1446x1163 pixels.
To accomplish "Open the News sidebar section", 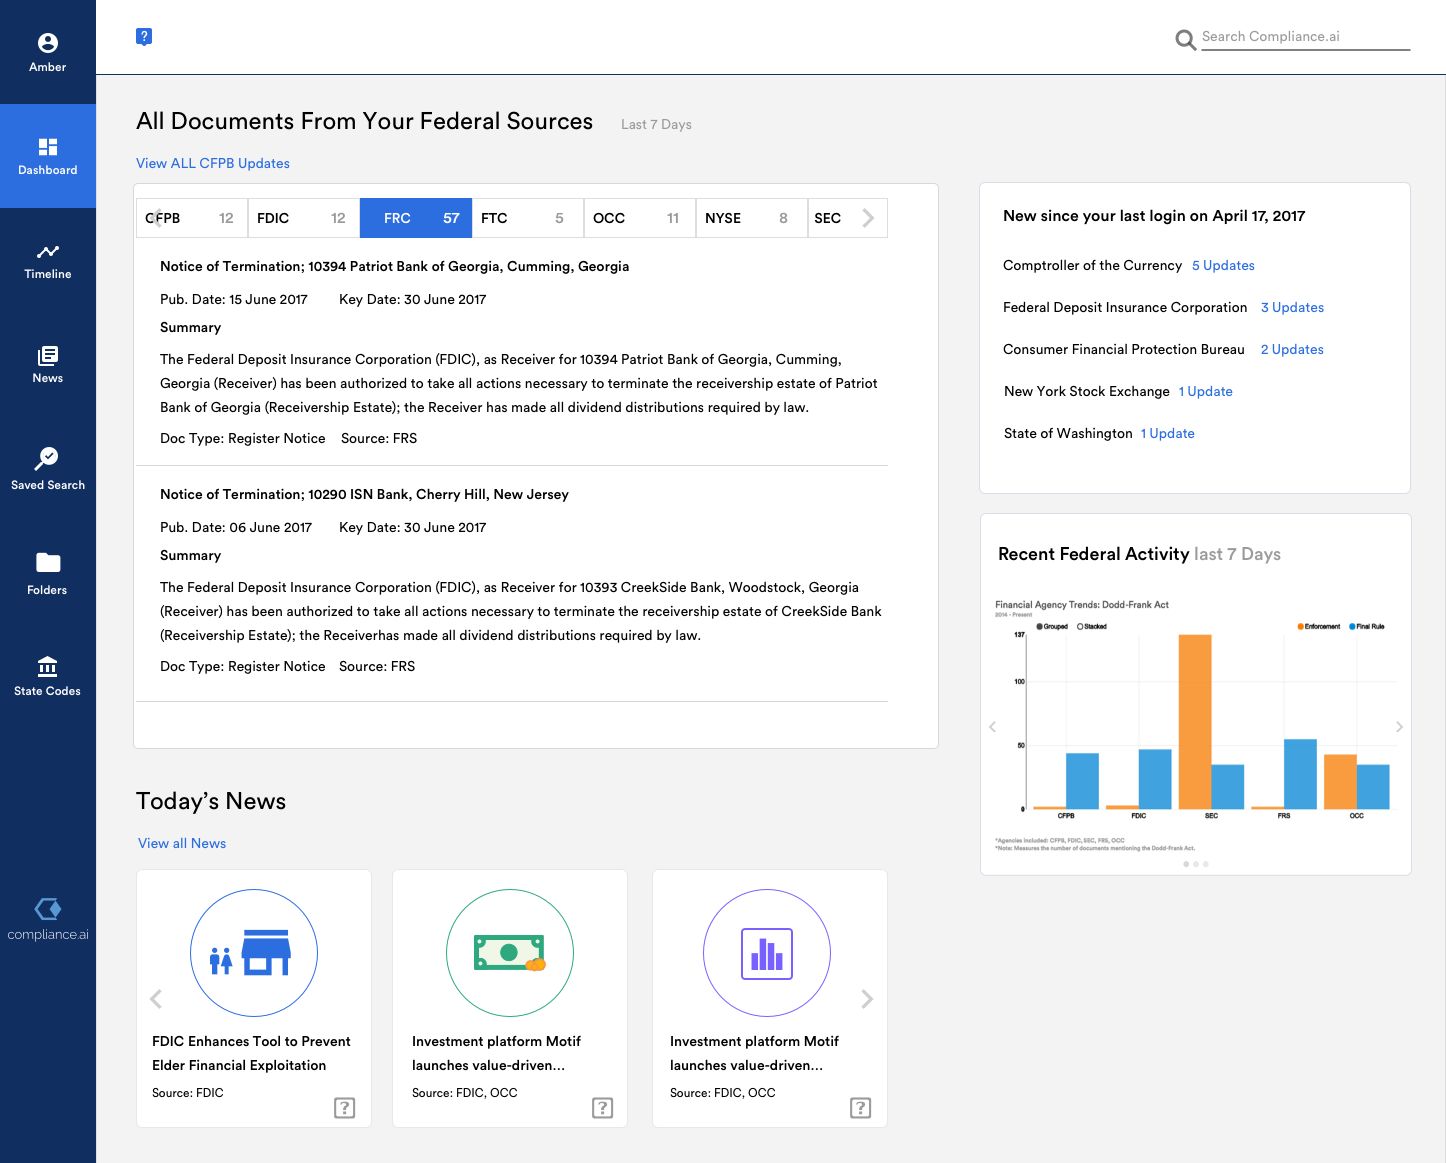I will pyautogui.click(x=48, y=365).
